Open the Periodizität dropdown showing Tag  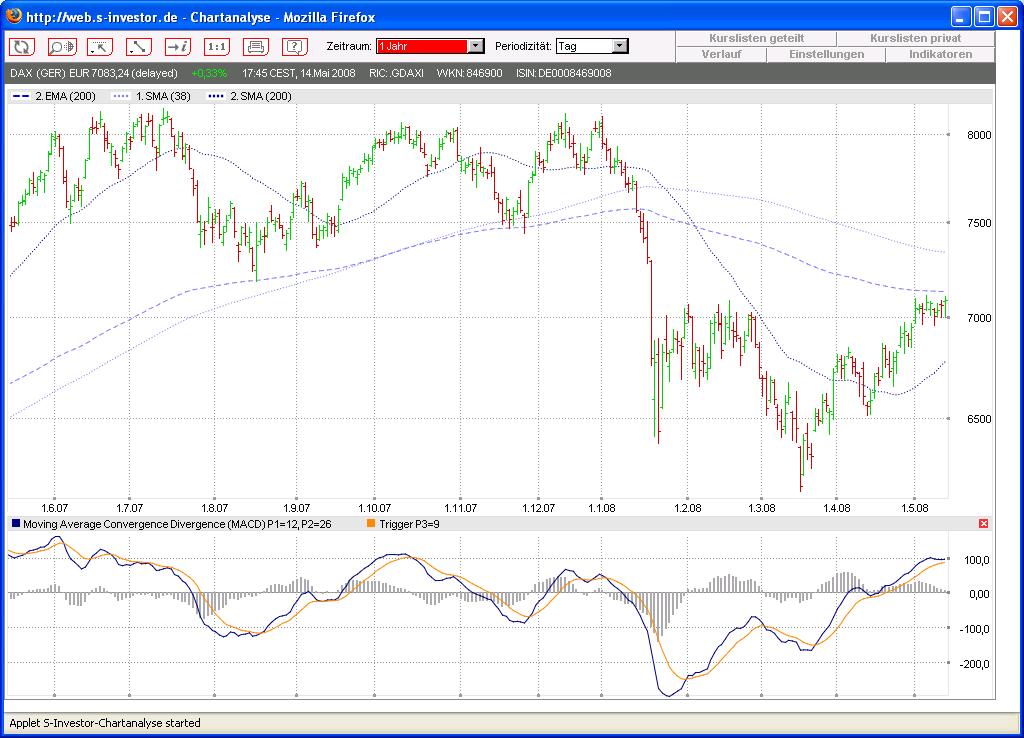click(592, 46)
